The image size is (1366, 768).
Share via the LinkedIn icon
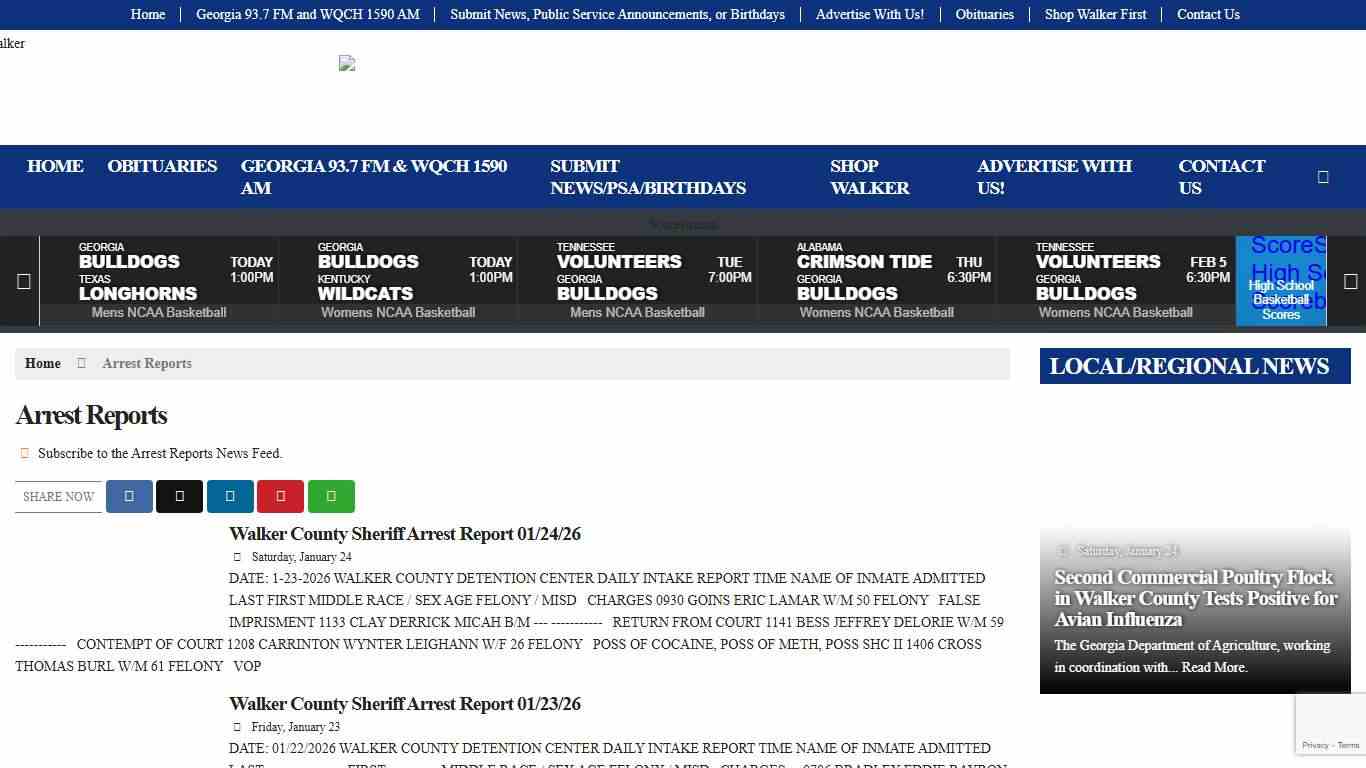point(230,496)
